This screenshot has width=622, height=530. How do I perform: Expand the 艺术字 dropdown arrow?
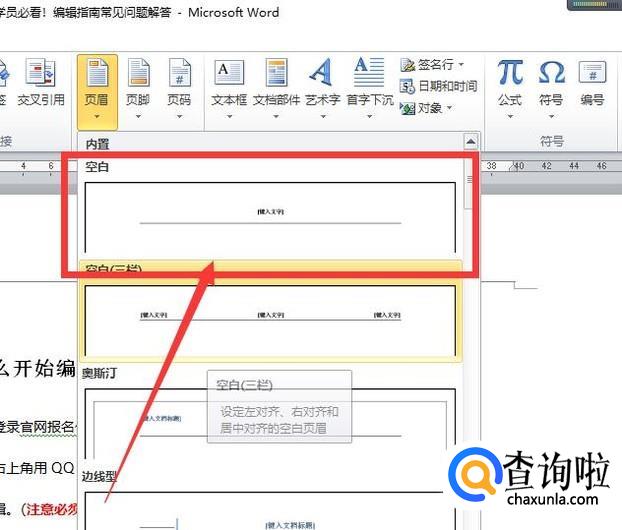(x=323, y=116)
